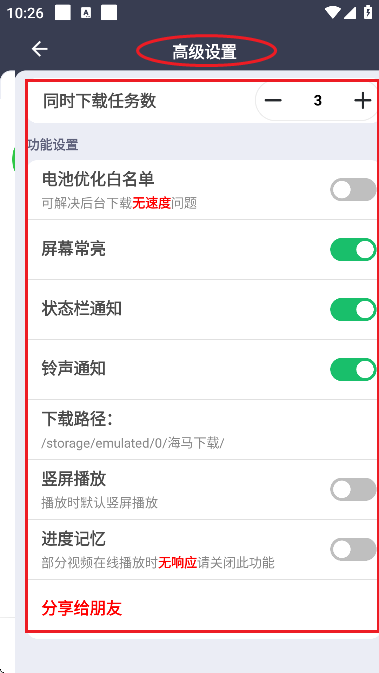Tap the cellular signal icon
Image resolution: width=379 pixels, height=673 pixels.
pos(350,13)
